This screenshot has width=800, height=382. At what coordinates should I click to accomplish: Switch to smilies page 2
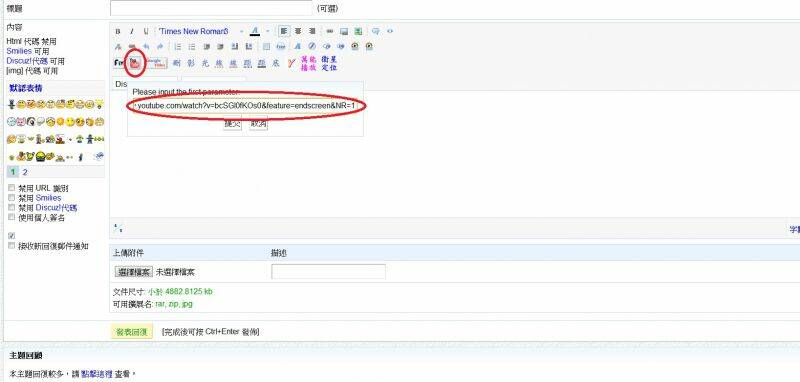tap(25, 172)
